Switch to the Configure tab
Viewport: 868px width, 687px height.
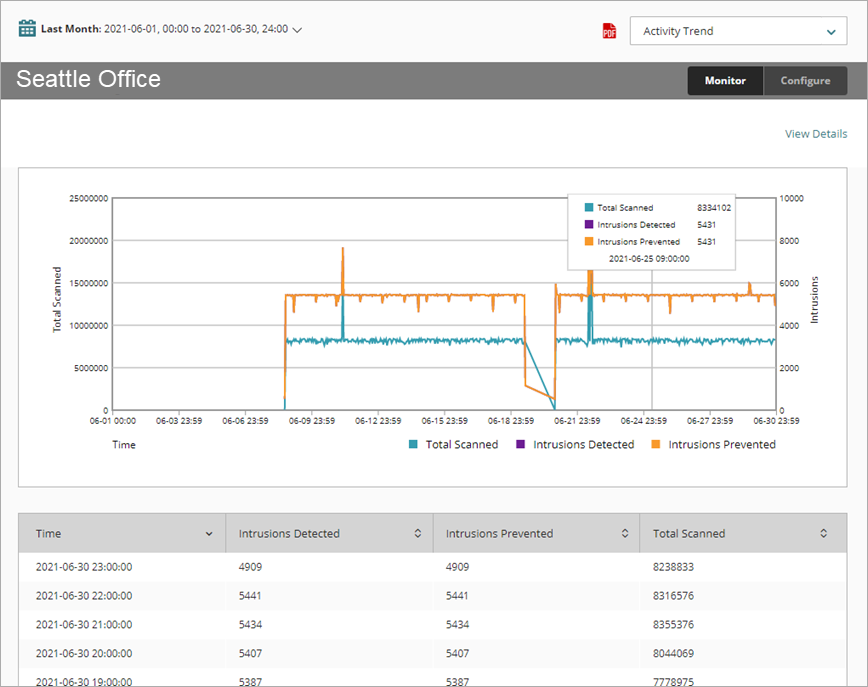pyautogui.click(x=805, y=80)
